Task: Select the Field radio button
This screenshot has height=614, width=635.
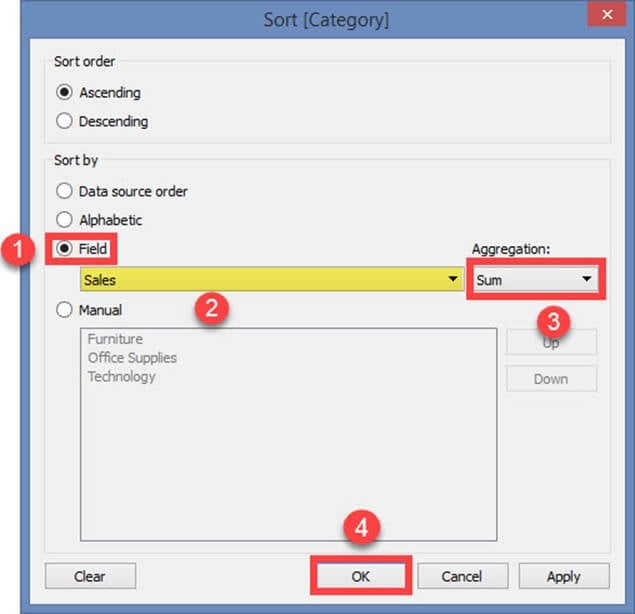Action: coord(65,250)
